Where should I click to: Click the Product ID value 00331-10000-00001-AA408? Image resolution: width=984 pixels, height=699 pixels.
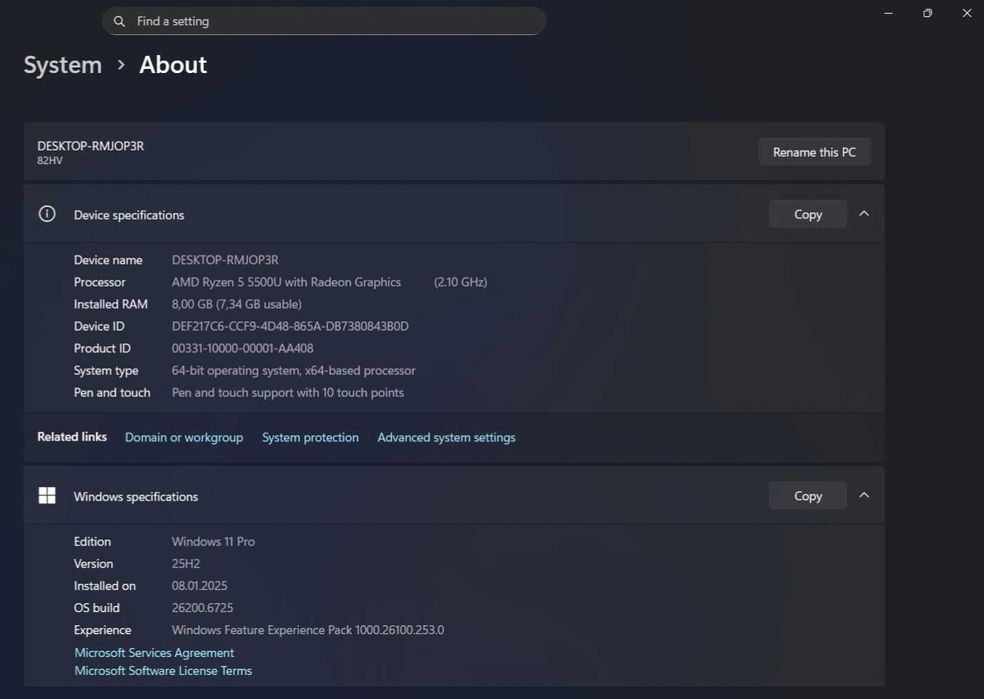tap(242, 348)
